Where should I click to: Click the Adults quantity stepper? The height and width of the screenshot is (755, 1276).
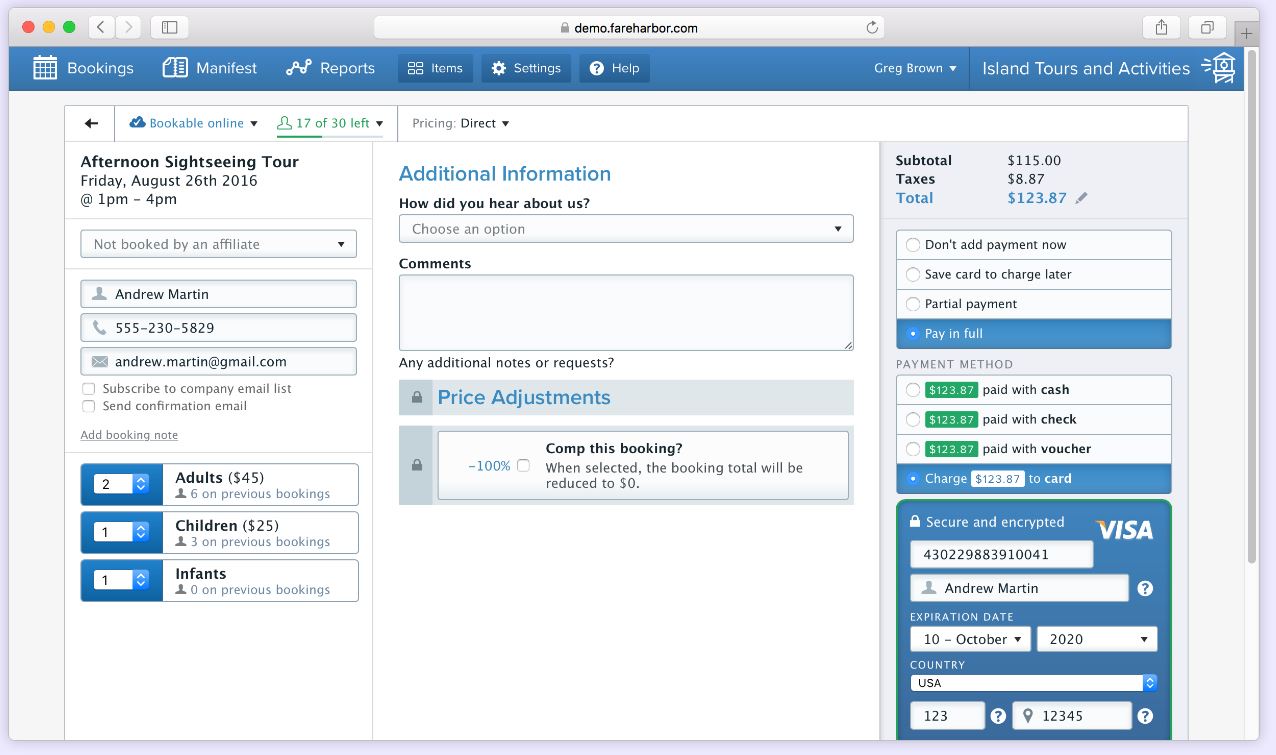(x=121, y=484)
